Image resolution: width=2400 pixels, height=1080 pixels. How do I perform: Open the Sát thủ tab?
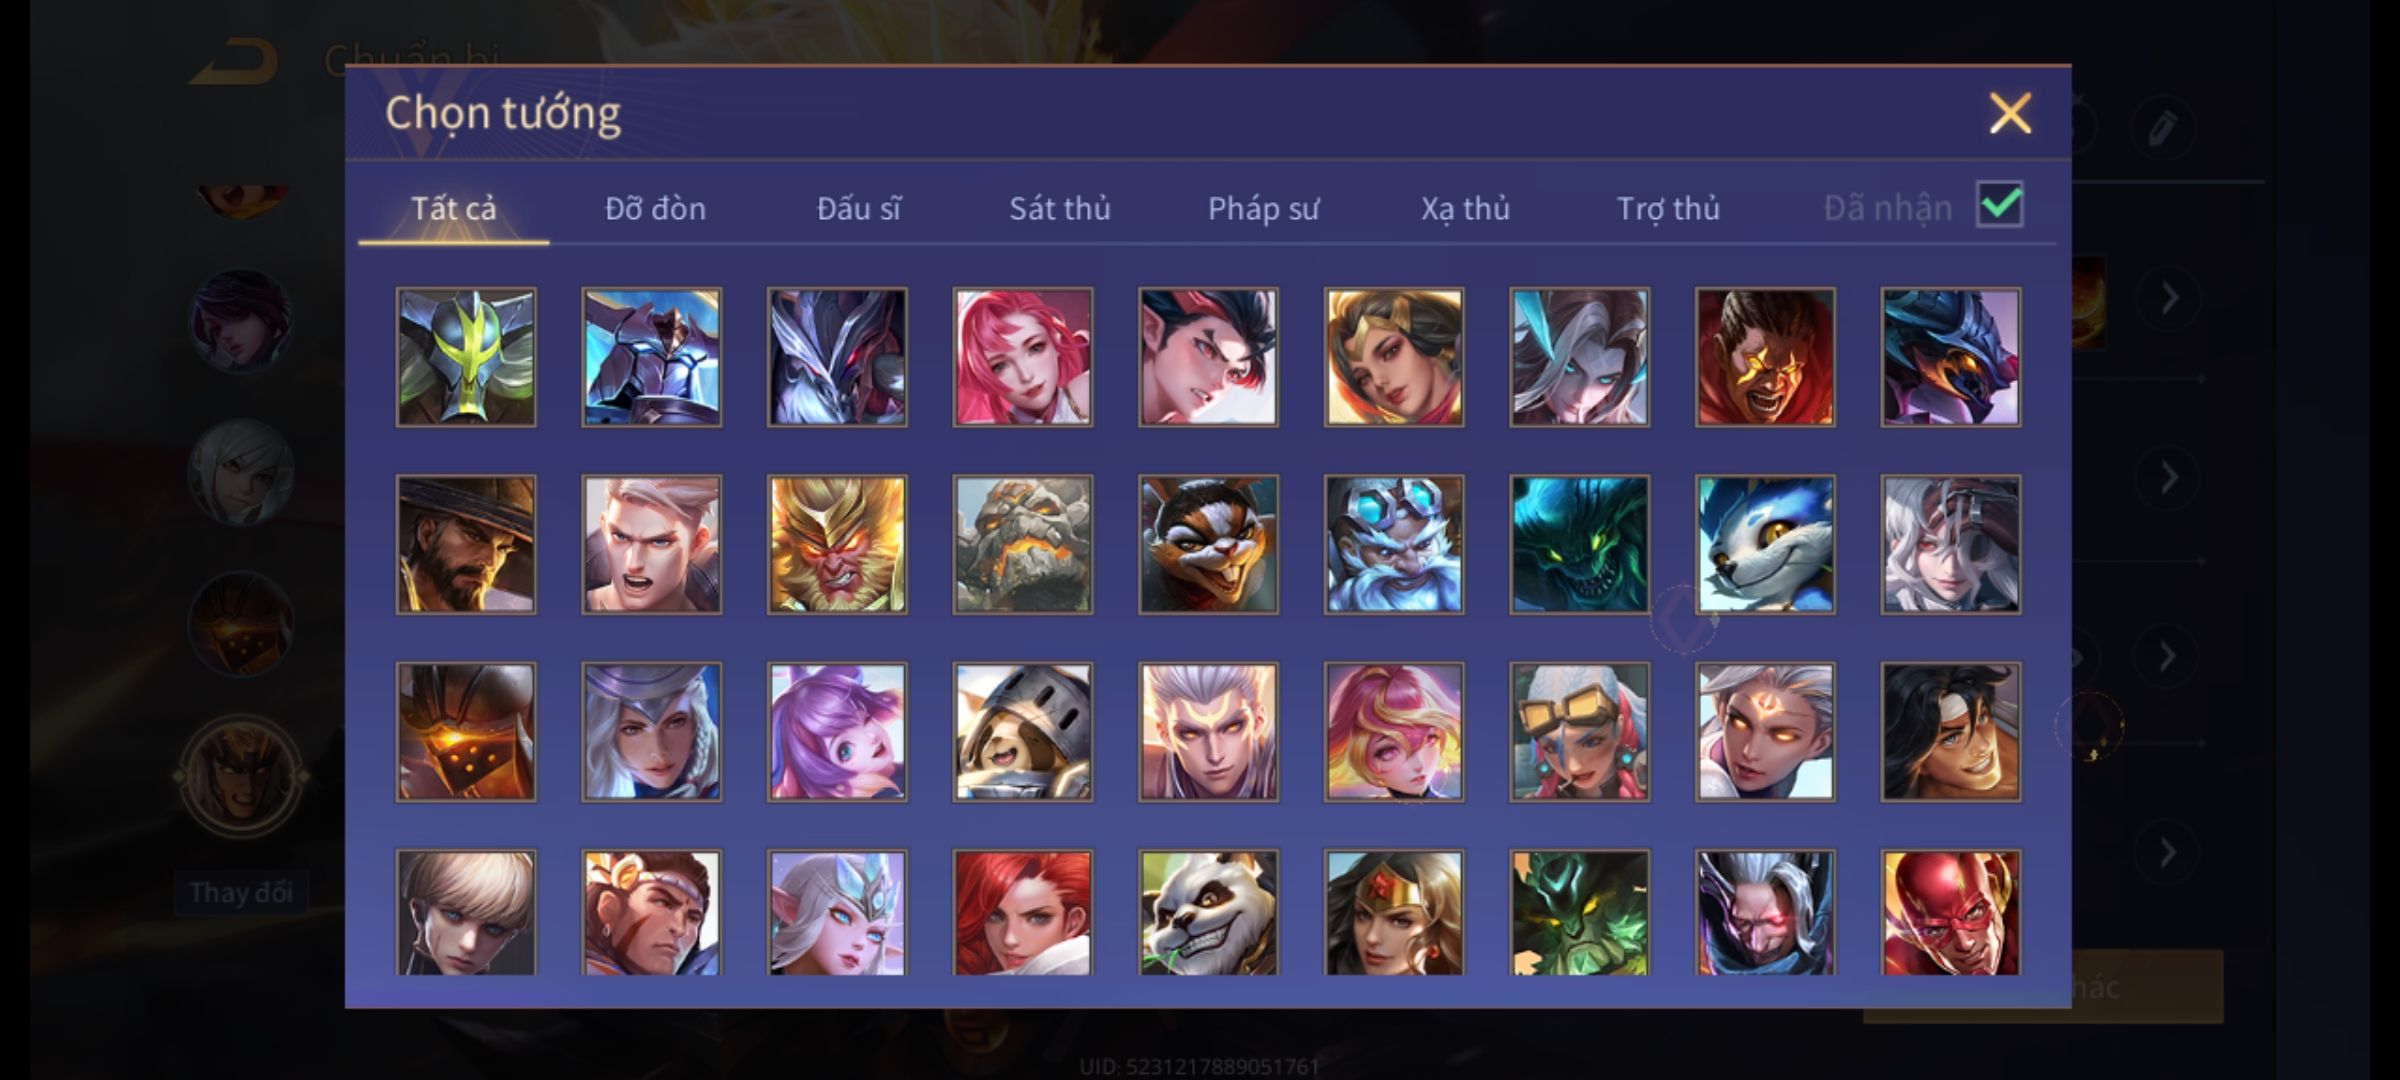[1060, 208]
